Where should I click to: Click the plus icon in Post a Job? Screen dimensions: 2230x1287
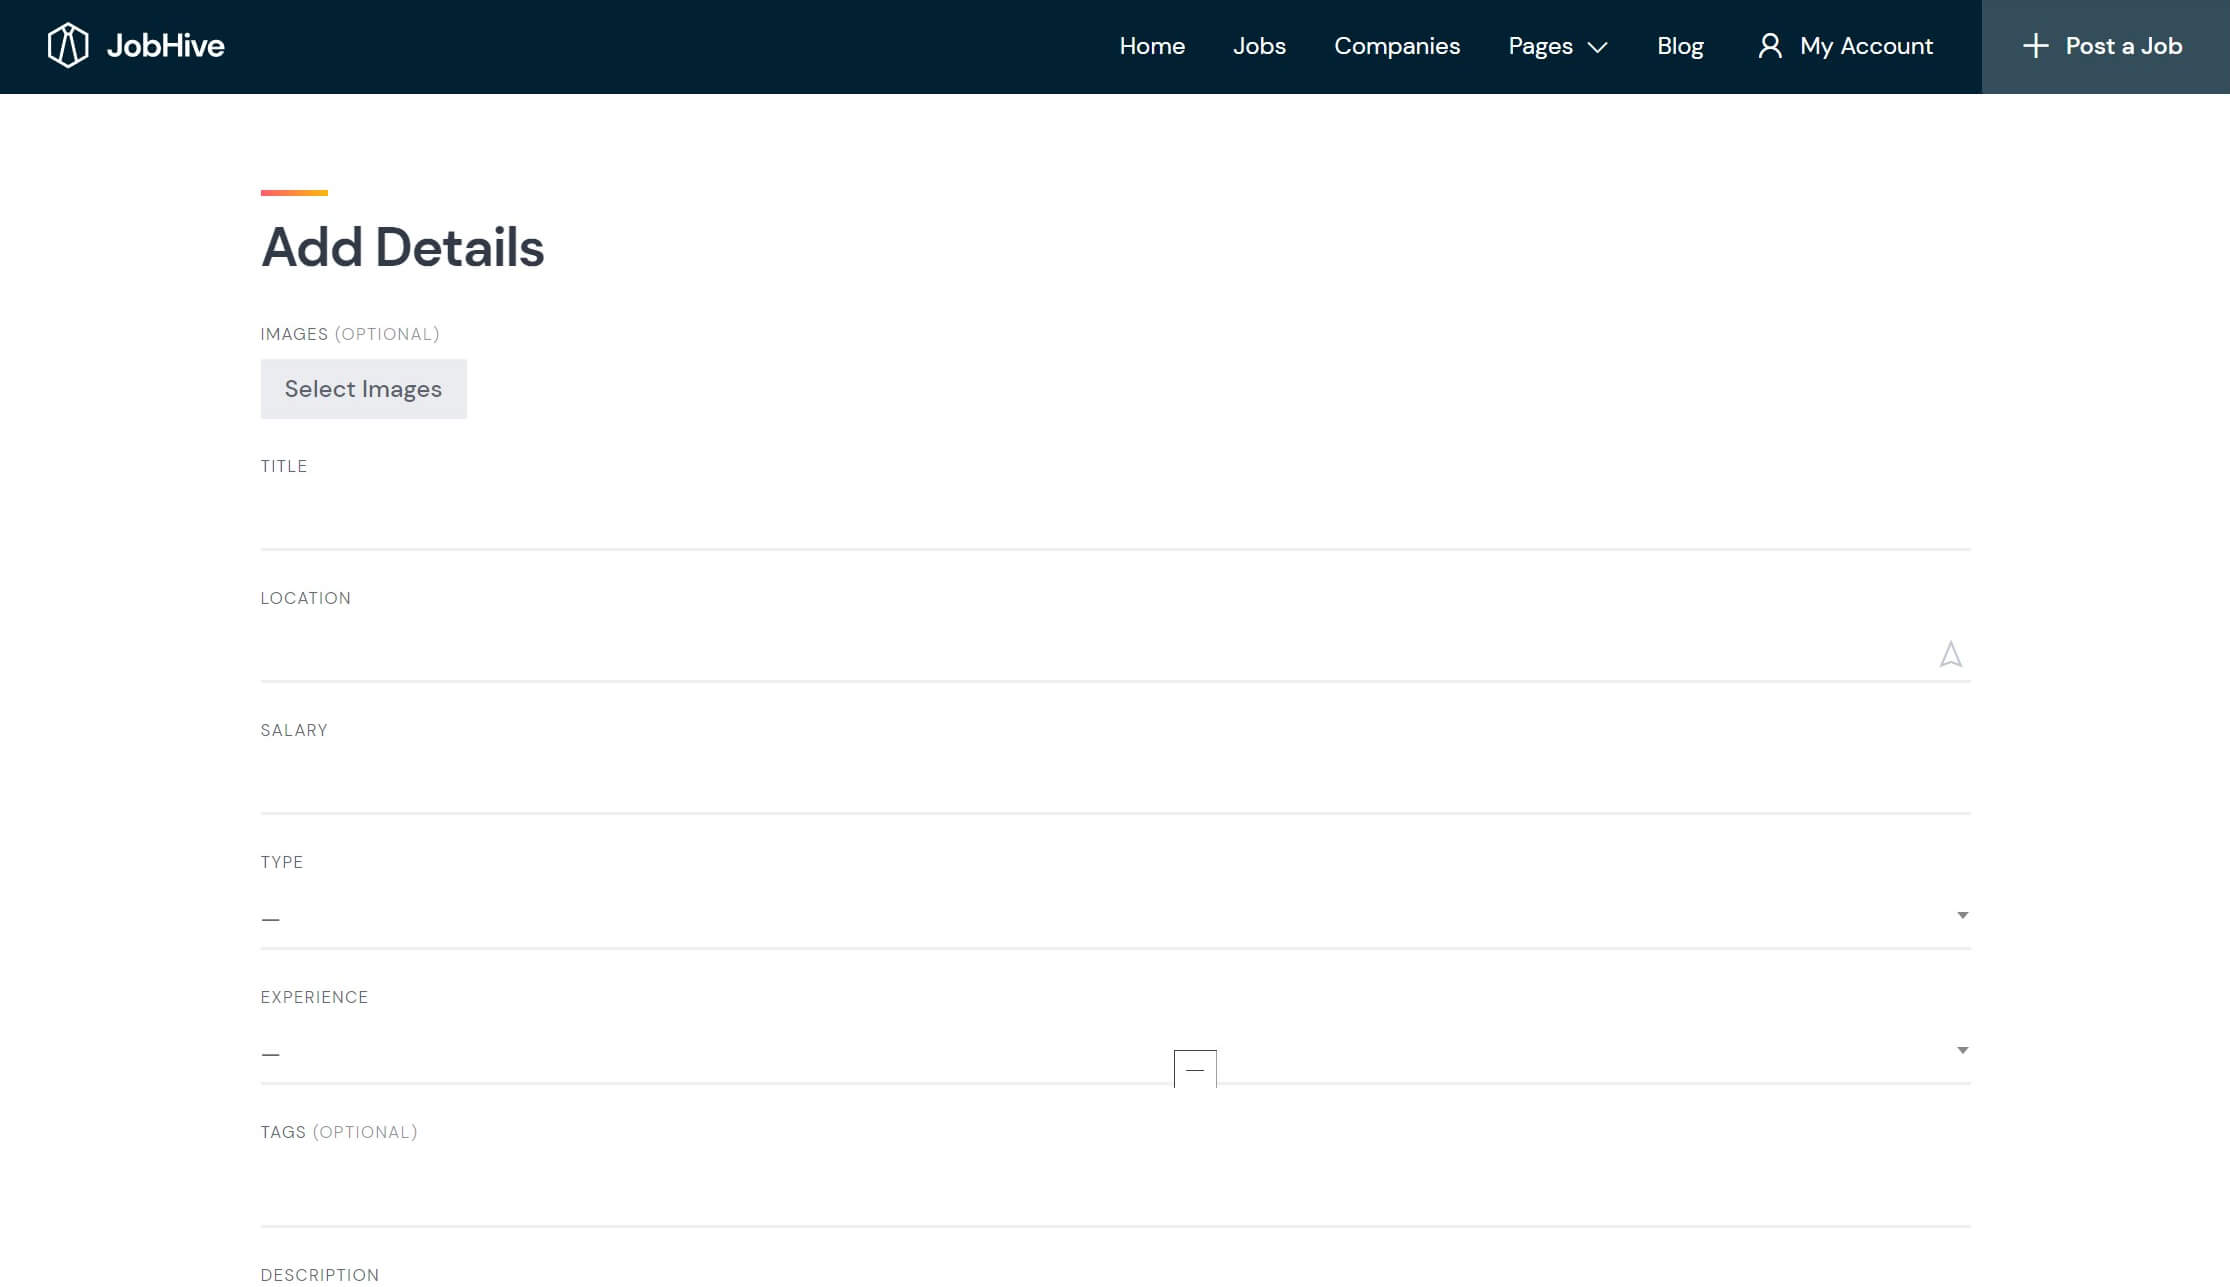[x=2035, y=46]
